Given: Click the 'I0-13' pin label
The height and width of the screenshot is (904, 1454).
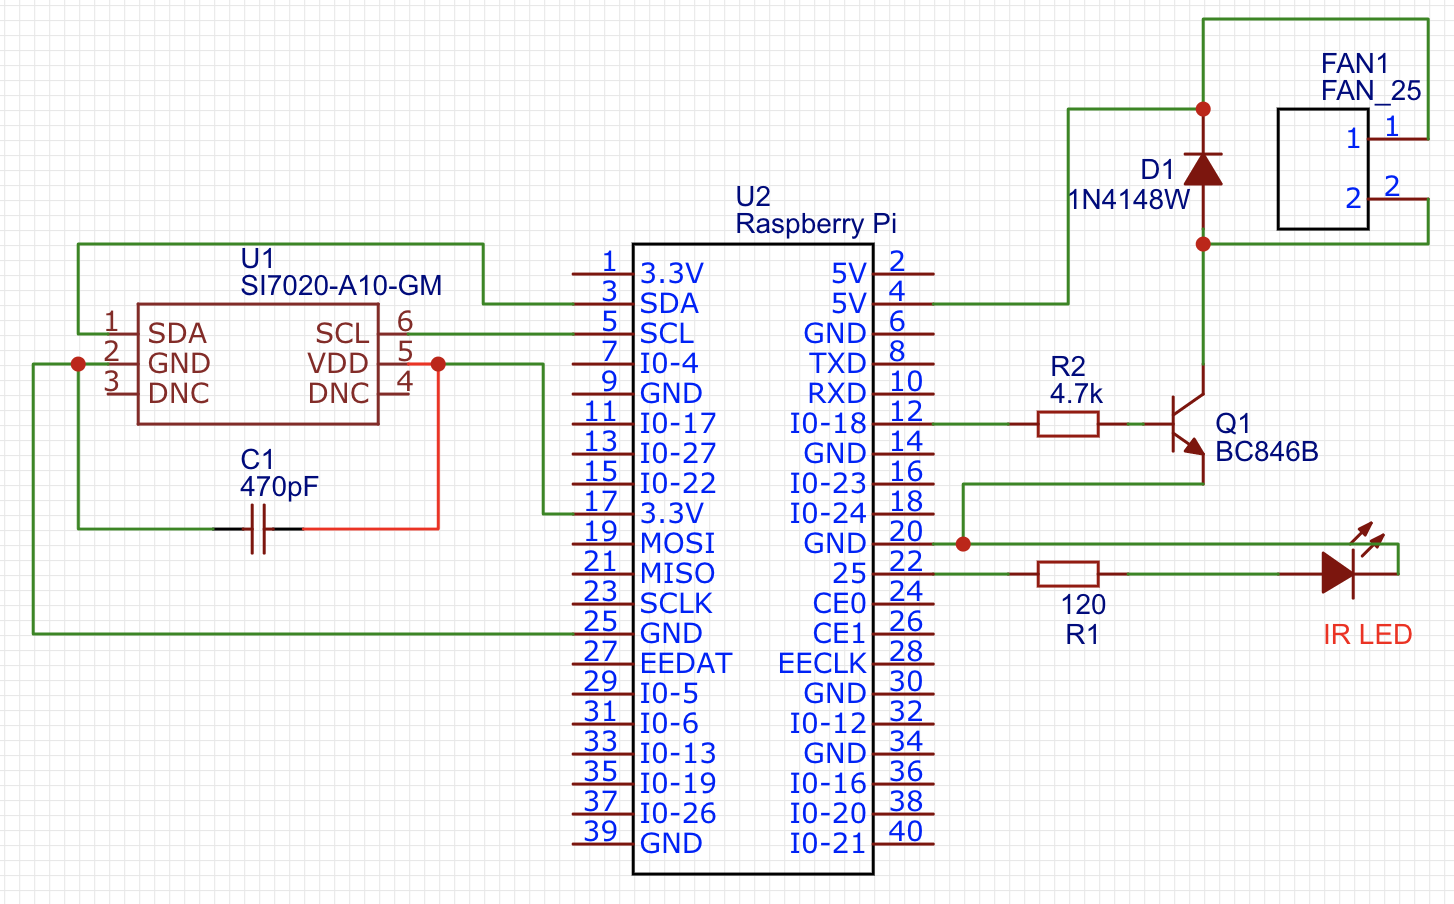Looking at the screenshot, I should (x=678, y=754).
